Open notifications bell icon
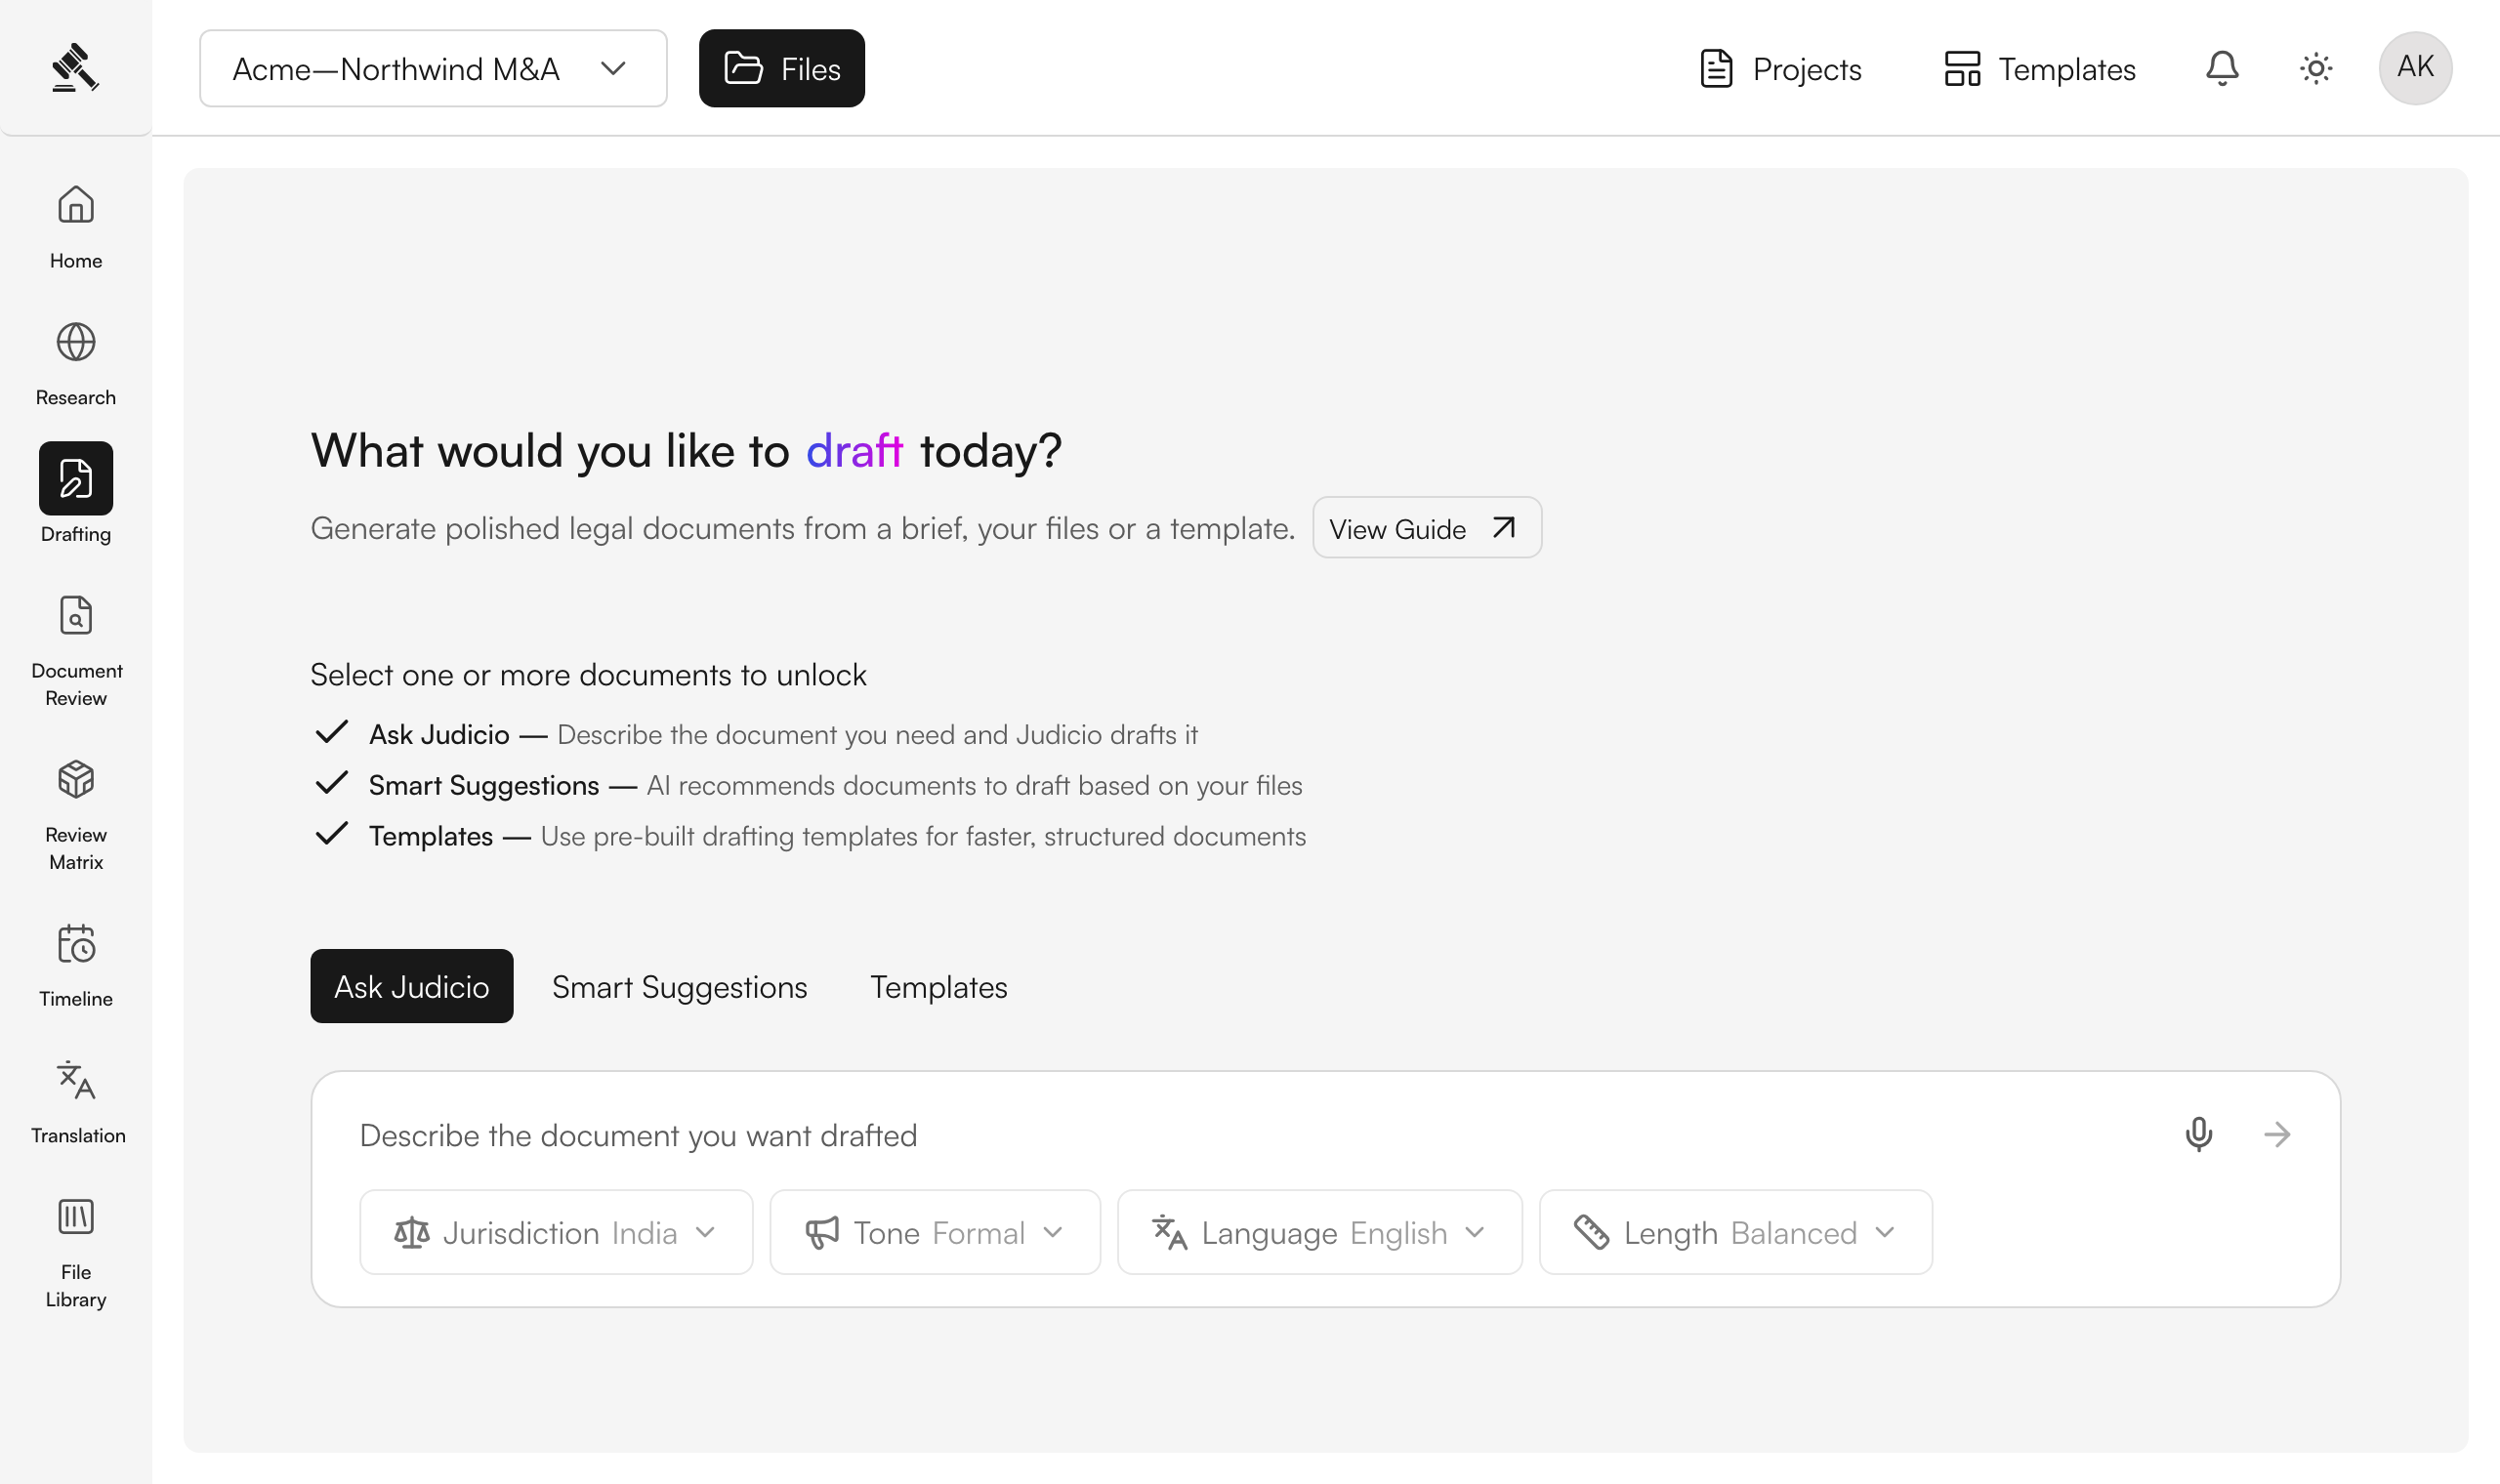 [2222, 68]
